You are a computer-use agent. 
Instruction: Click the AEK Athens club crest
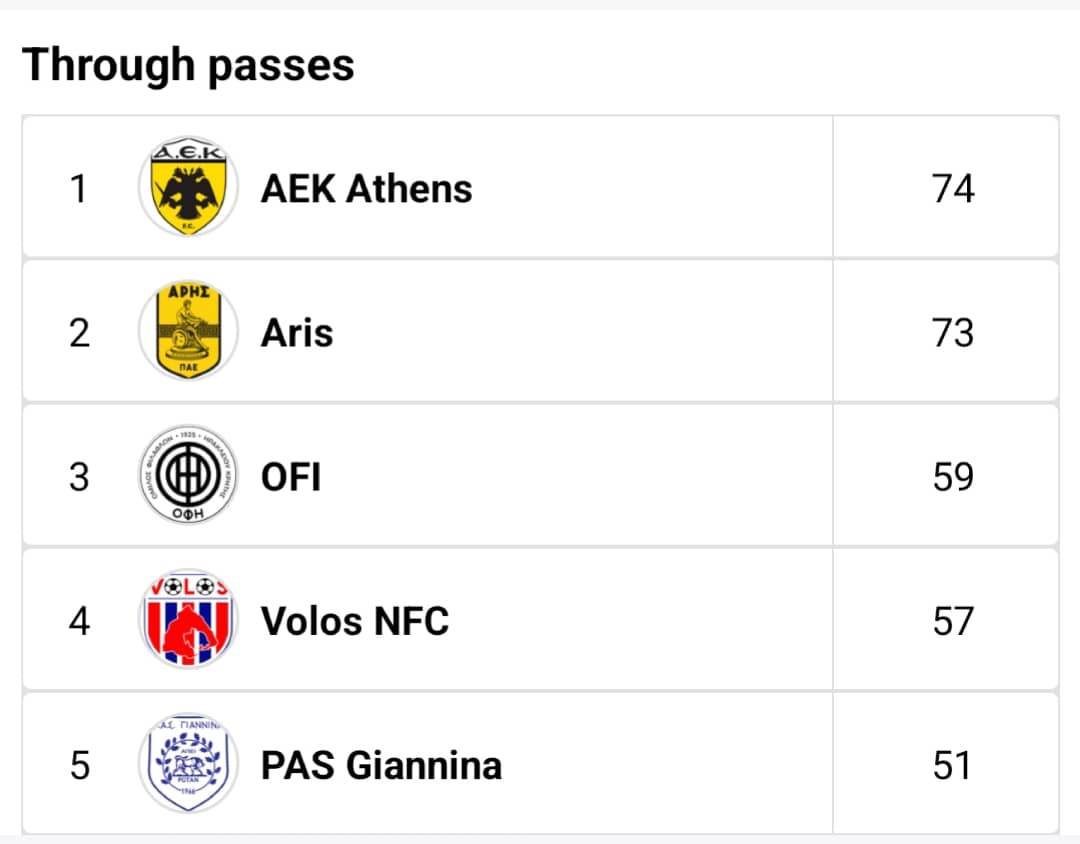click(x=188, y=187)
